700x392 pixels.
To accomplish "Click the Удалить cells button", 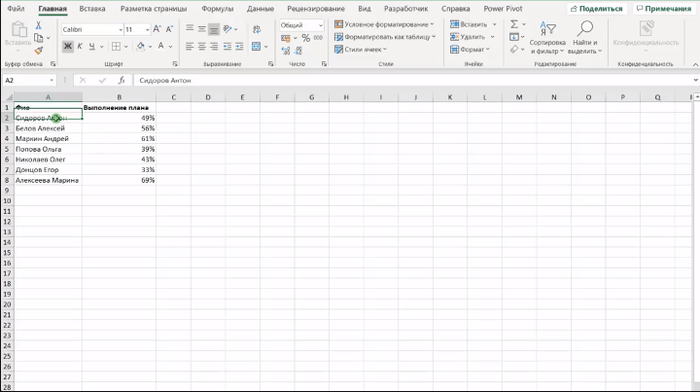I will [x=472, y=37].
